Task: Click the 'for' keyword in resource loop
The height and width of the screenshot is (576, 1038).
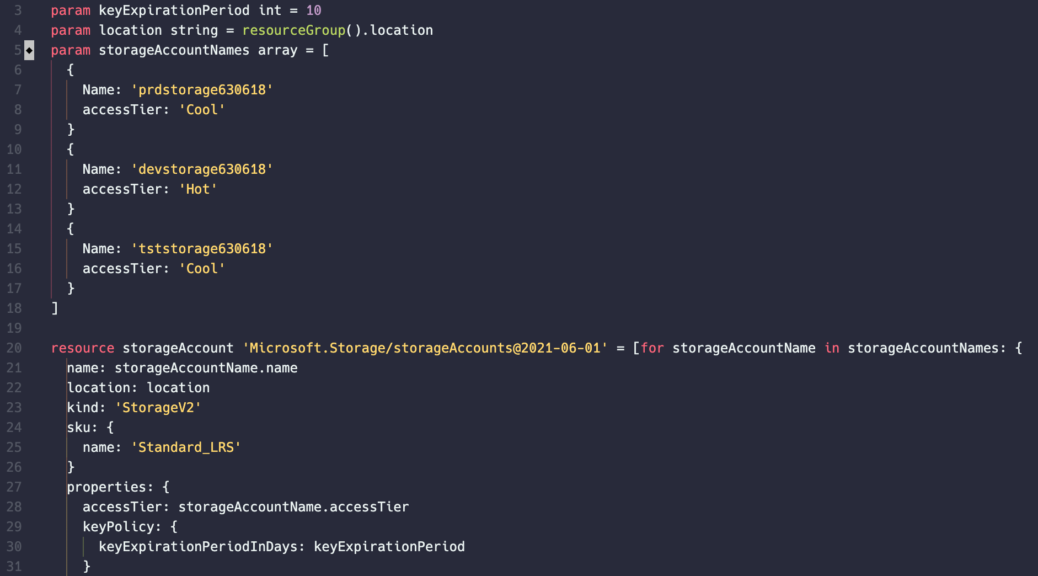Action: pyautogui.click(x=652, y=348)
